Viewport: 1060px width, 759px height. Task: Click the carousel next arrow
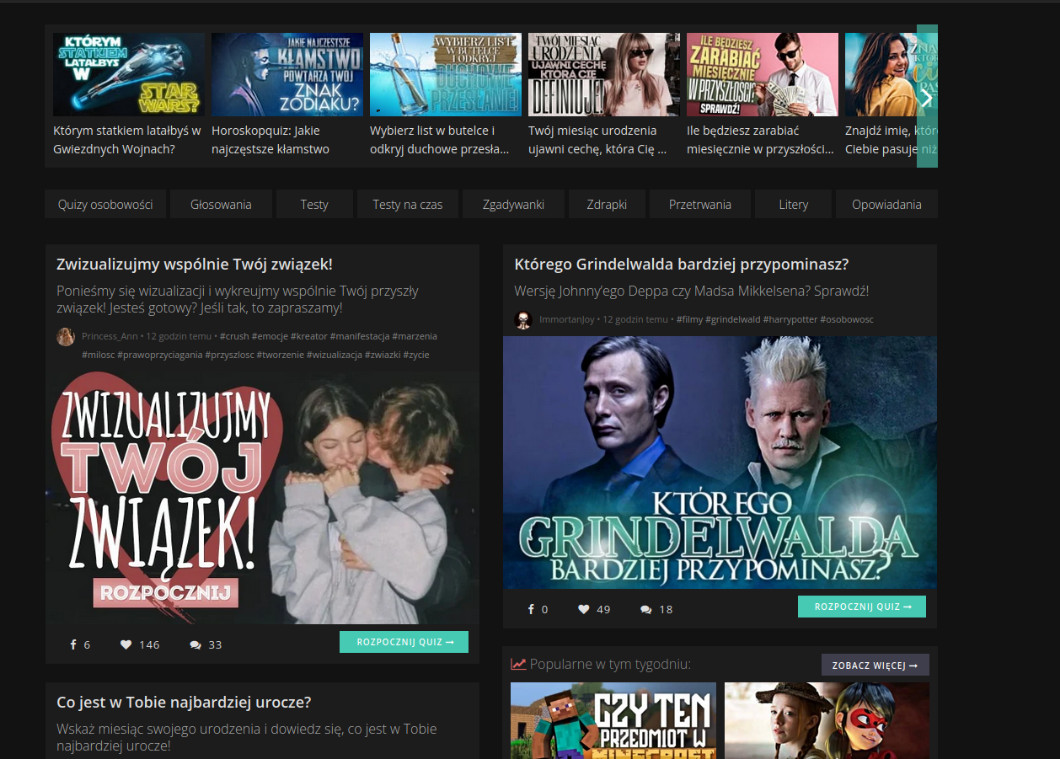point(927,97)
